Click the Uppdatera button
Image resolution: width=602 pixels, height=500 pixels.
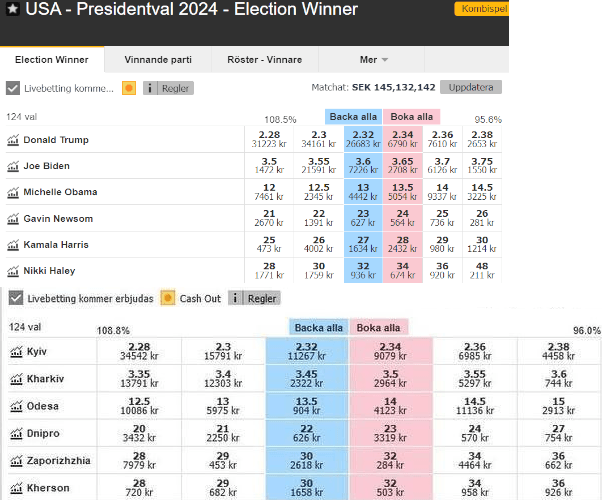point(471,87)
